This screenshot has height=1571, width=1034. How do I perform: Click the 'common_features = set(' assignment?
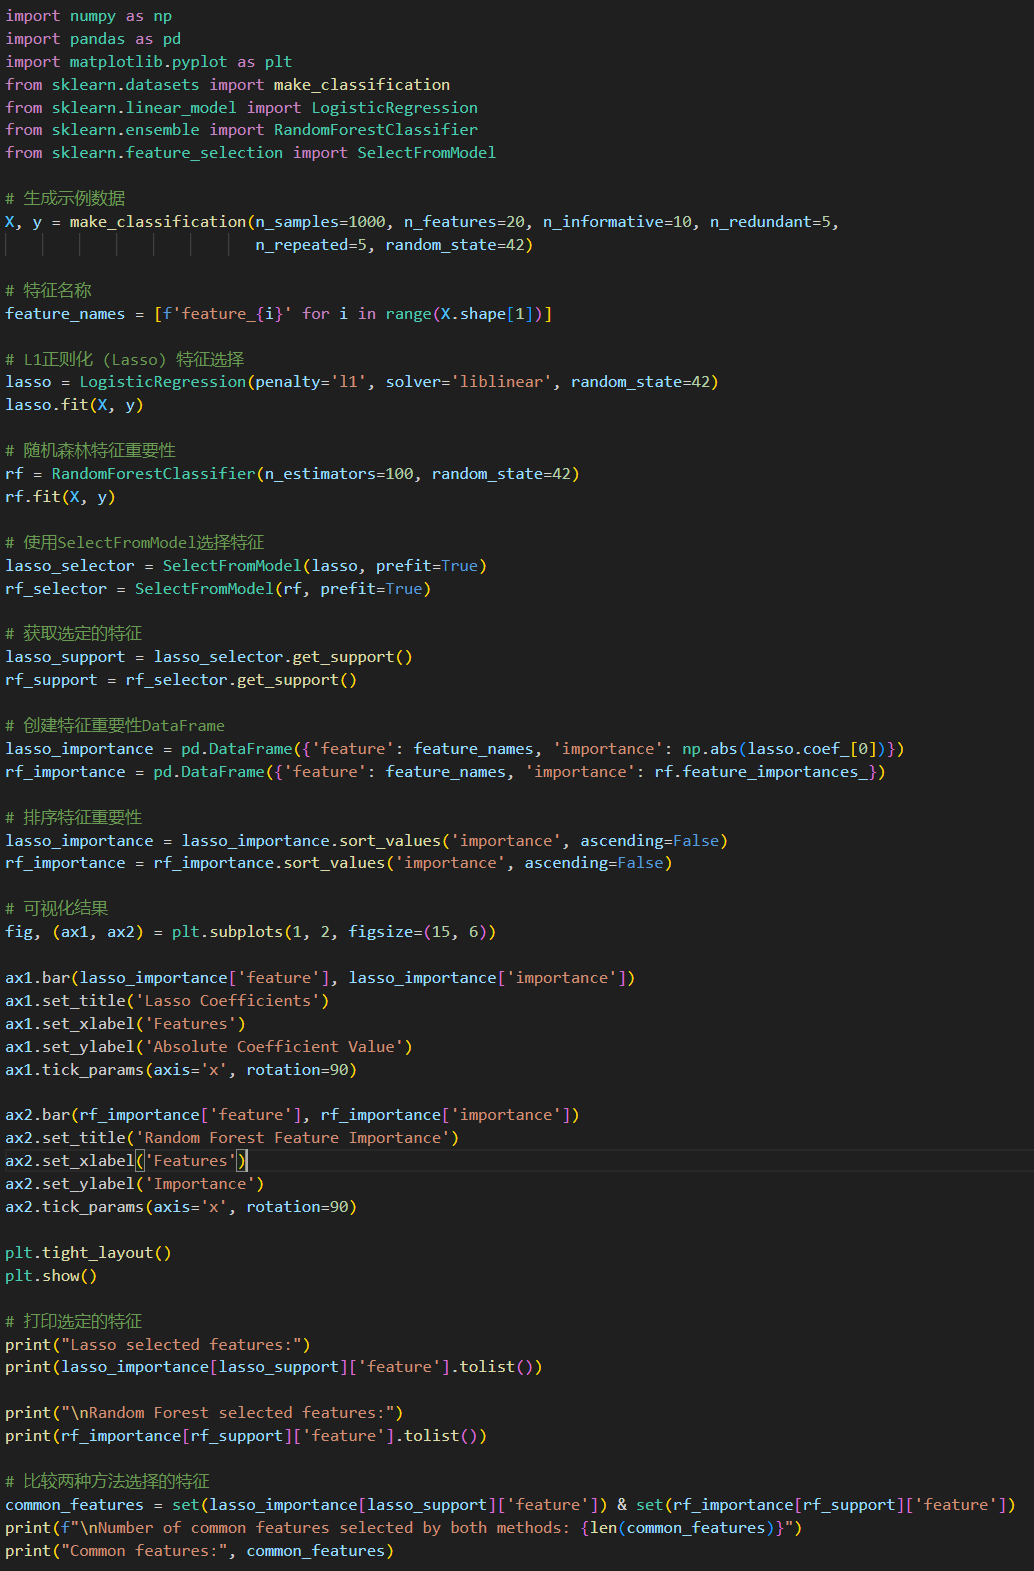[510, 1505]
